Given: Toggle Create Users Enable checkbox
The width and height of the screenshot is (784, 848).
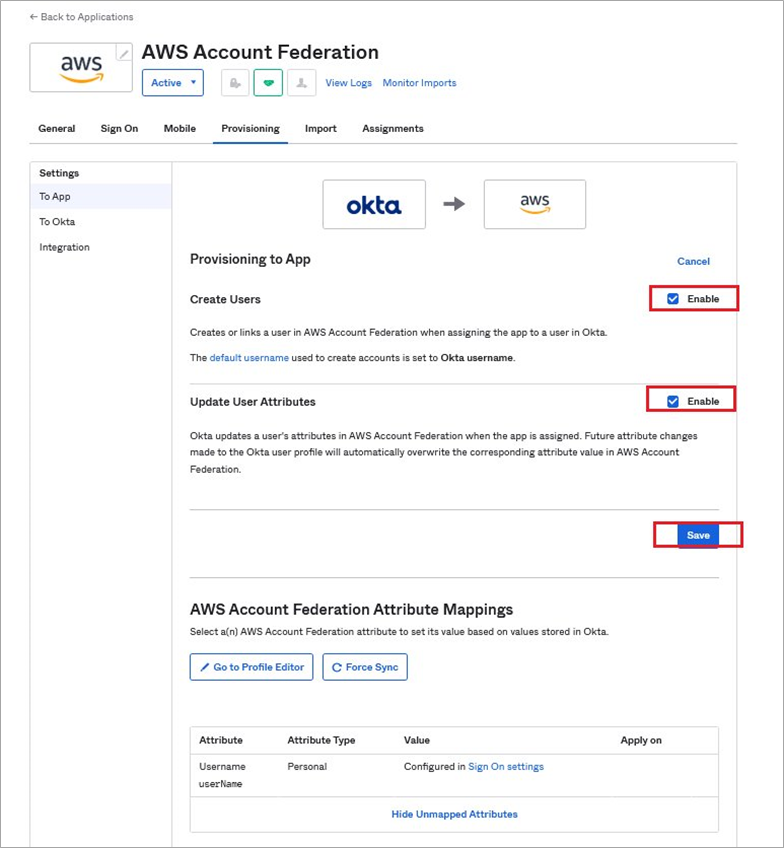Looking at the screenshot, I should [673, 299].
